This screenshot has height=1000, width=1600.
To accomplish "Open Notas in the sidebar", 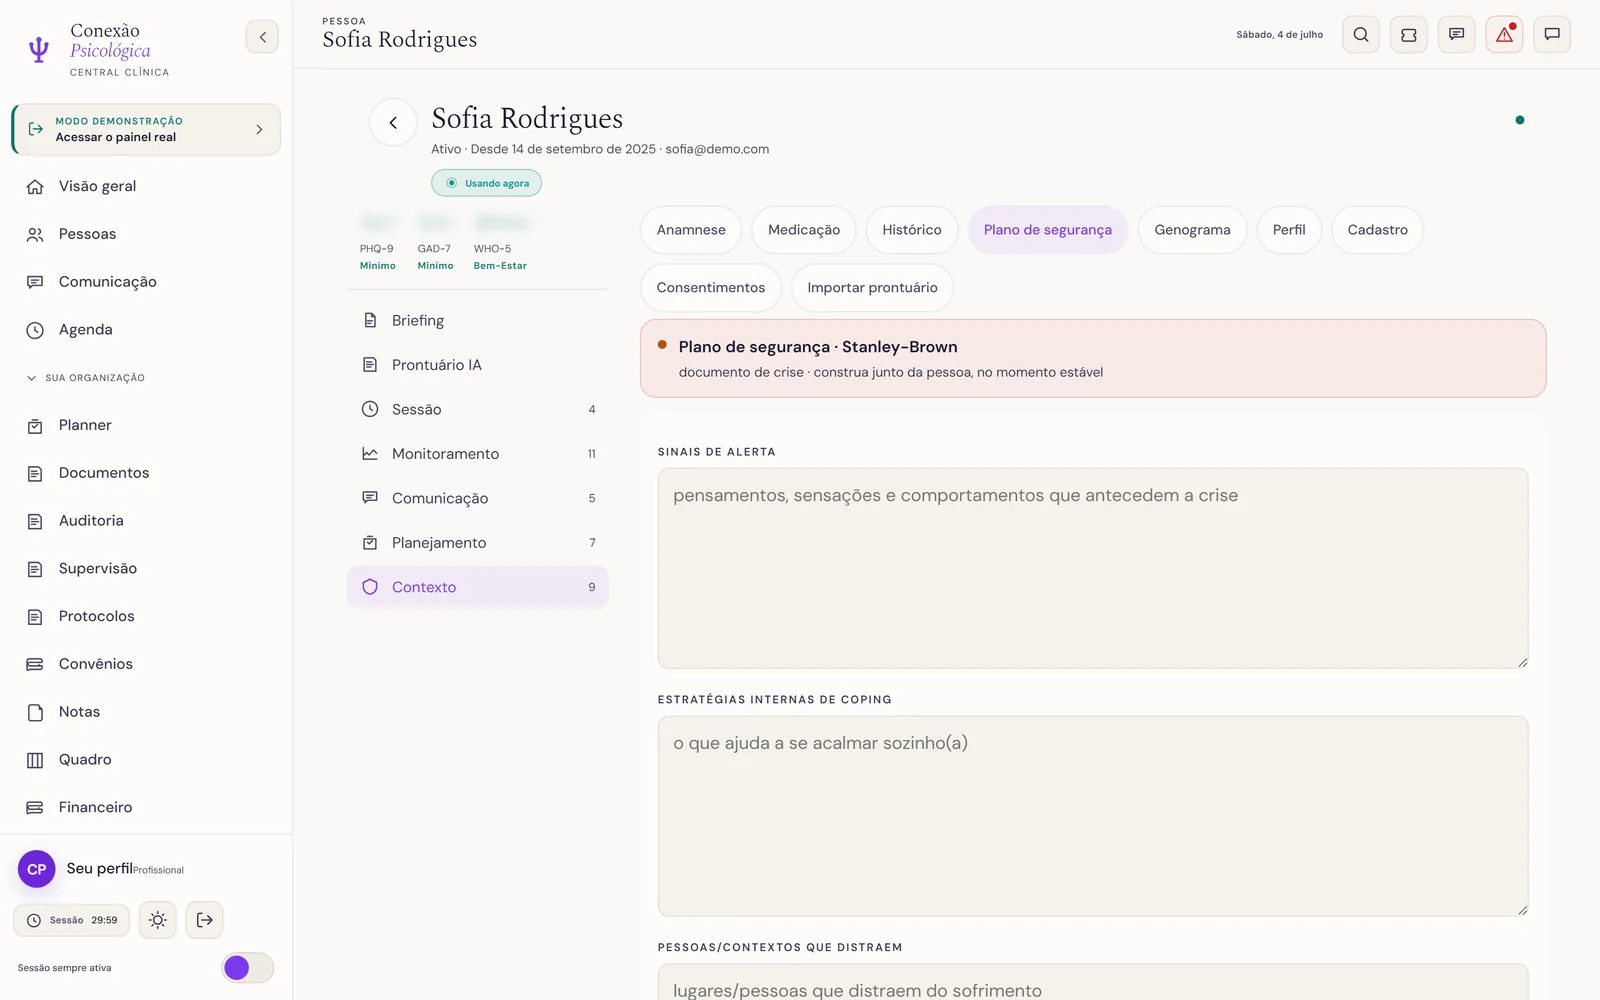I will coord(146,712).
